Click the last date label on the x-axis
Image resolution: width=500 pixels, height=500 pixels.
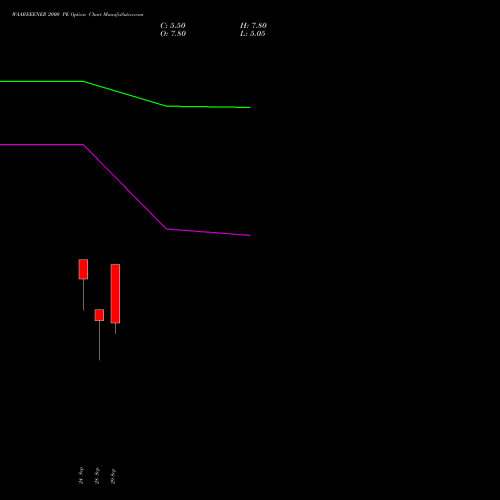(x=113, y=476)
